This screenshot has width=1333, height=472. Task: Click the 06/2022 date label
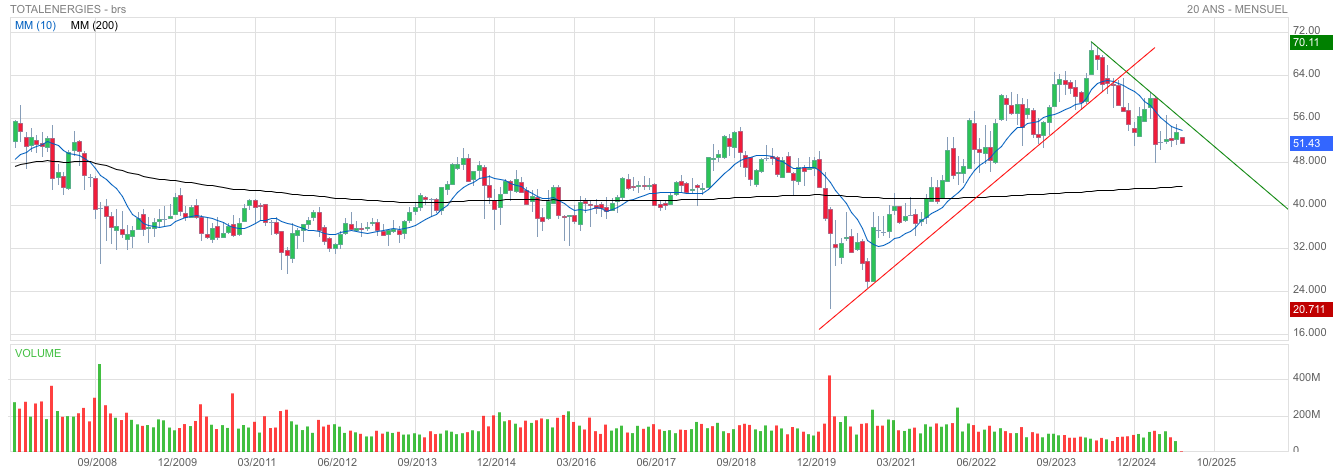point(977,463)
